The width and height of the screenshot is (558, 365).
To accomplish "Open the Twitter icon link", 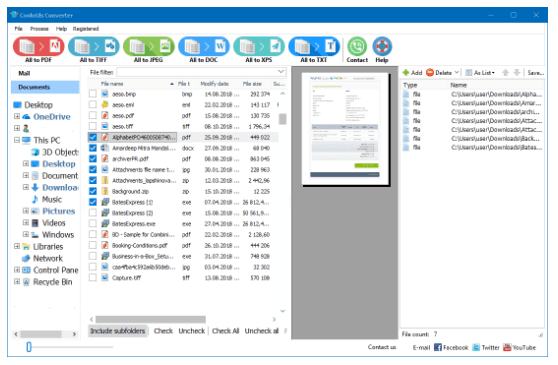I will pos(476,347).
